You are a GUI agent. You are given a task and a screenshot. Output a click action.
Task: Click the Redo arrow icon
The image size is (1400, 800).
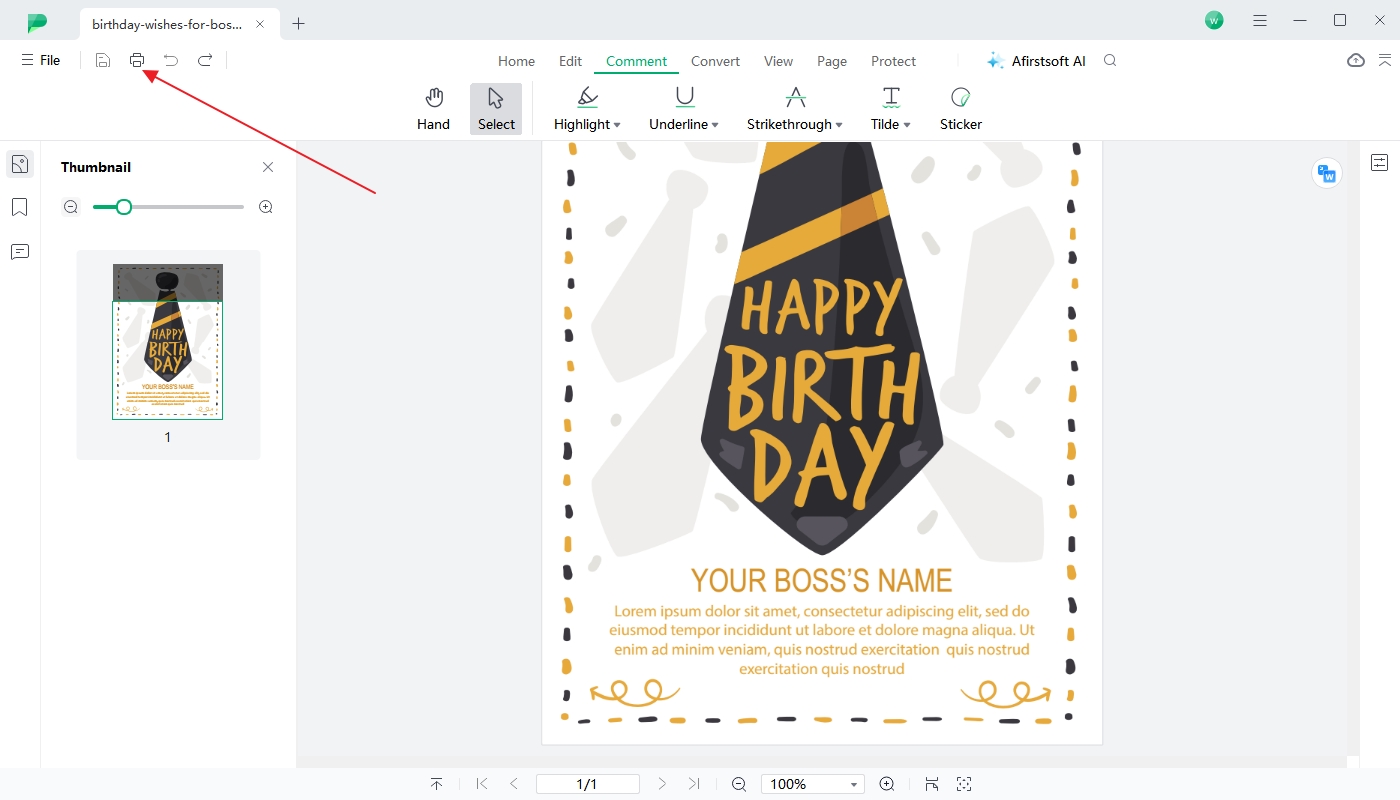pyautogui.click(x=205, y=60)
